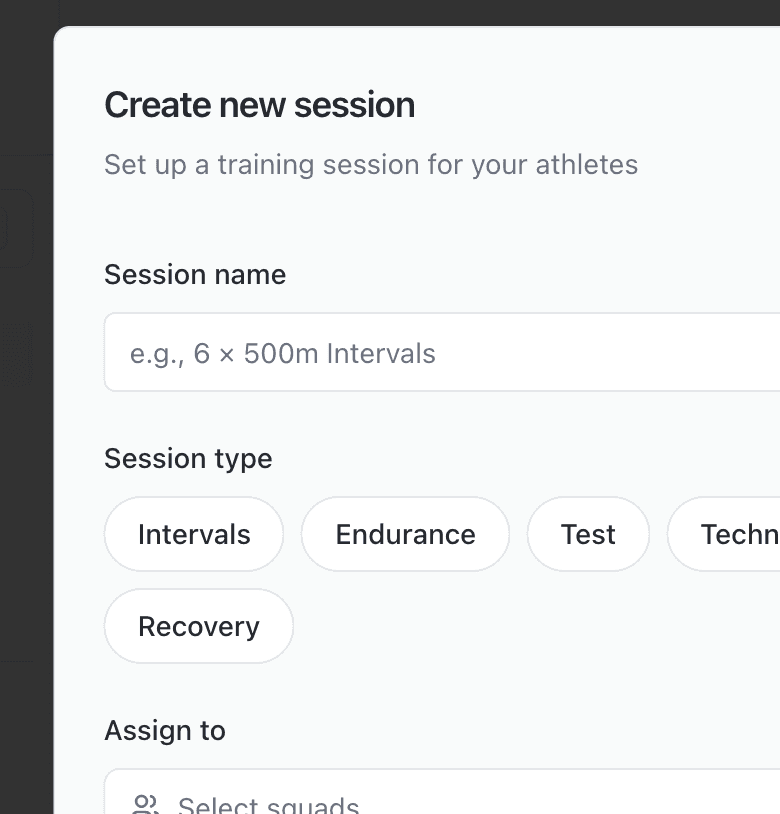Click the 'Session type' section label

188,459
